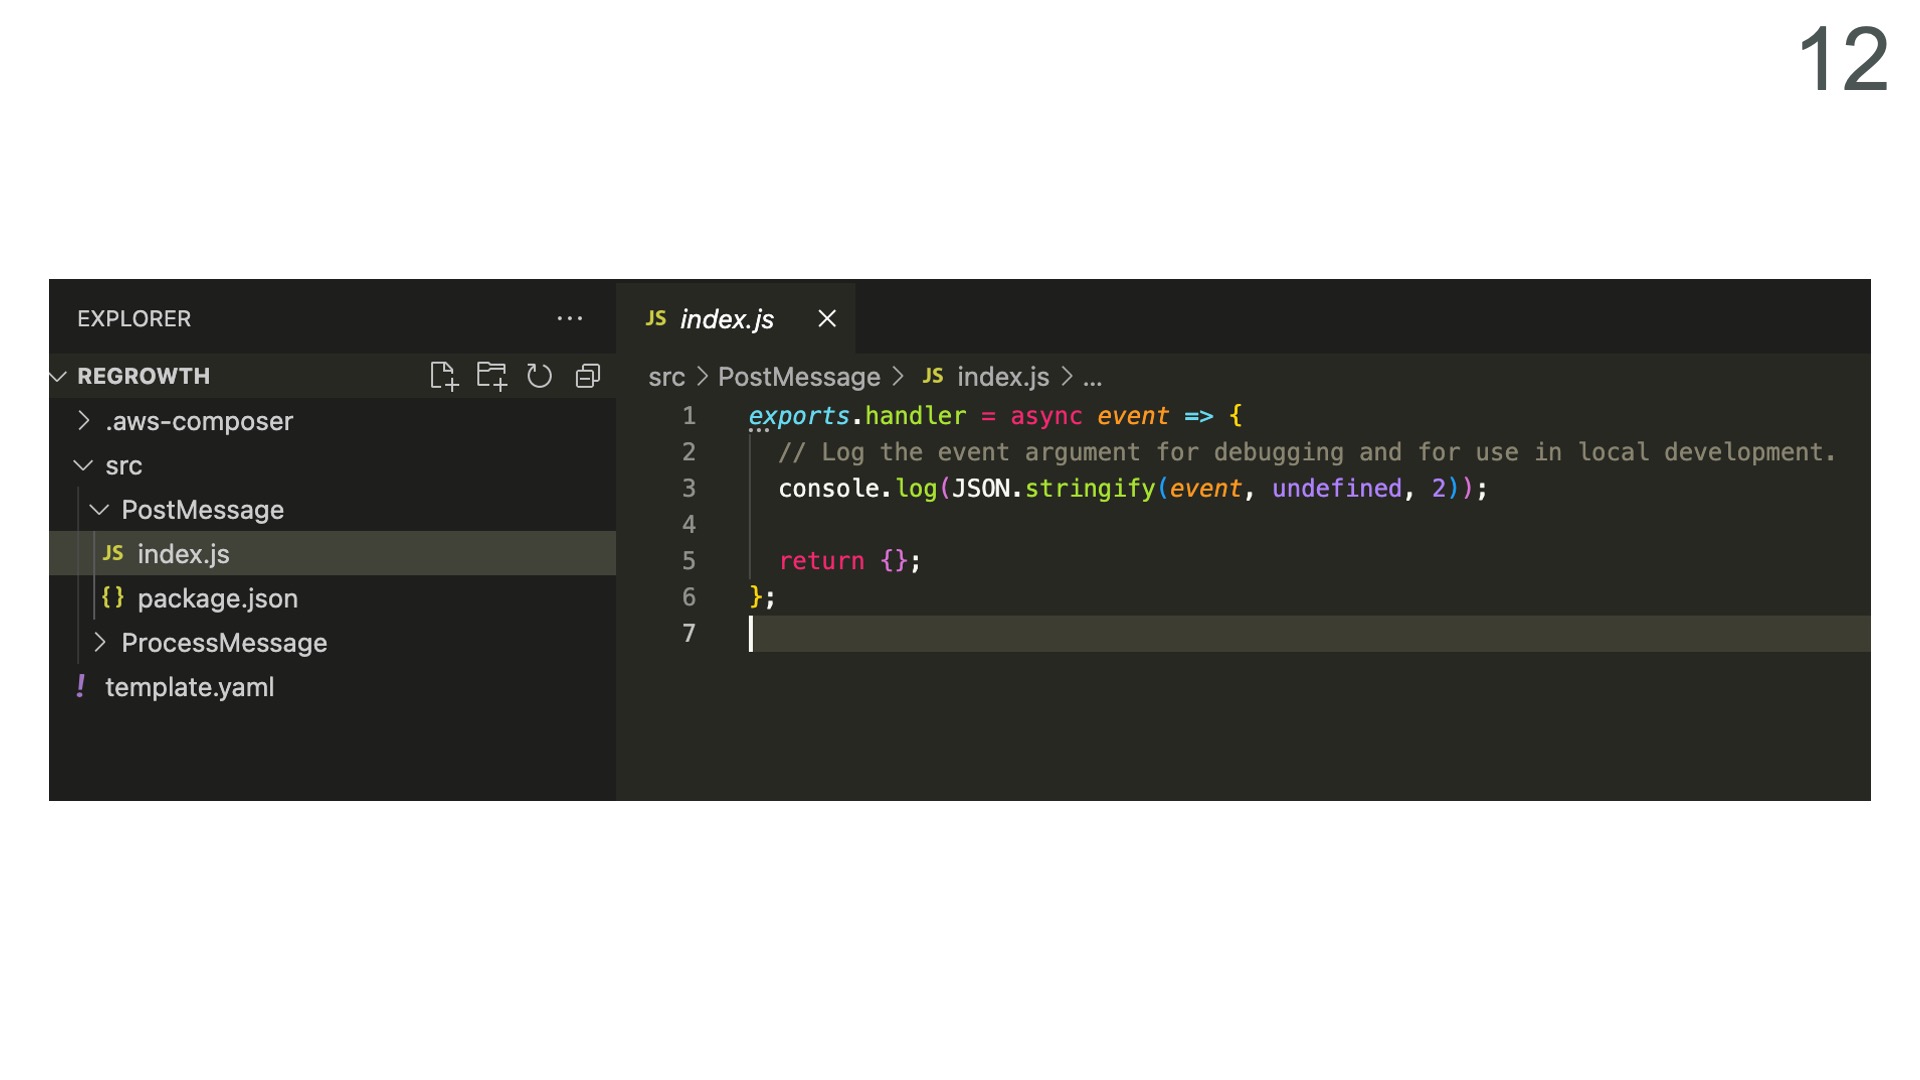Image resolution: width=1920 pixels, height=1080 pixels.
Task: Select package.json in the file tree
Action: tap(218, 598)
